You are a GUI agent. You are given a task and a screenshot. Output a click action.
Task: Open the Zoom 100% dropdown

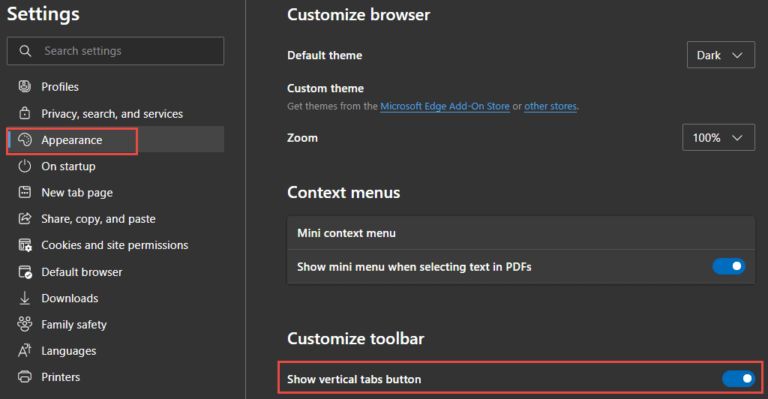click(718, 138)
